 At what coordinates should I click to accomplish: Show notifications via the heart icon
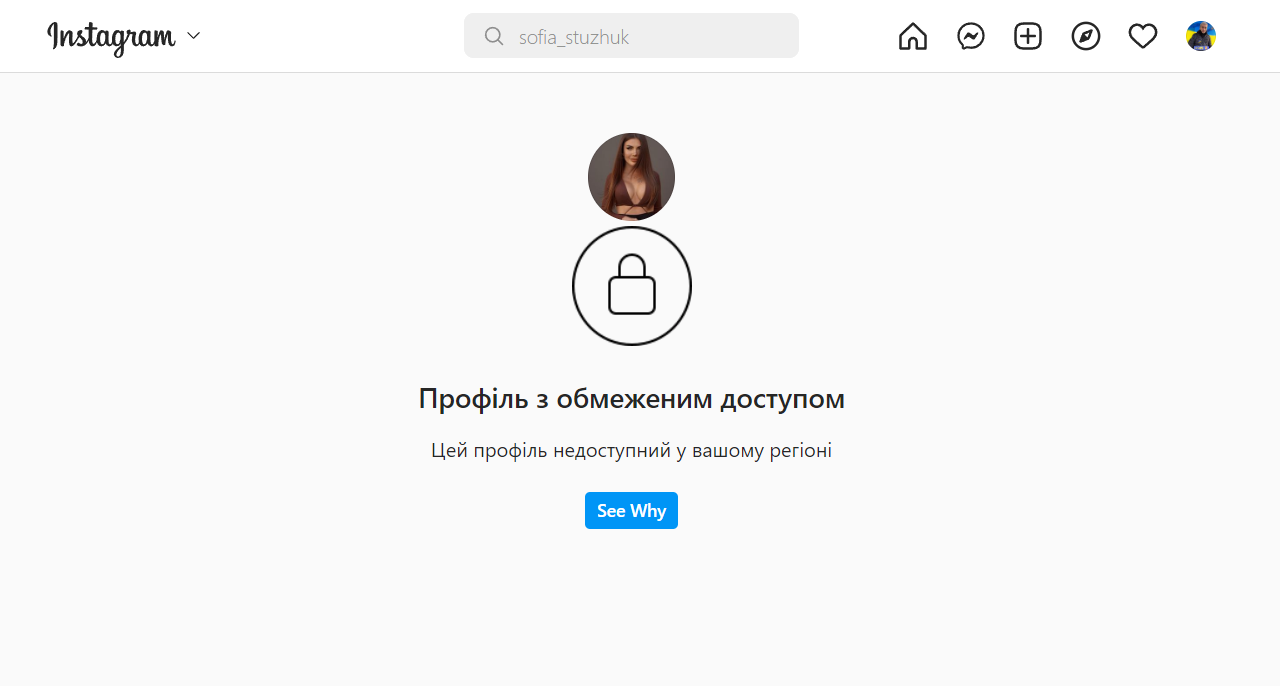click(1143, 36)
